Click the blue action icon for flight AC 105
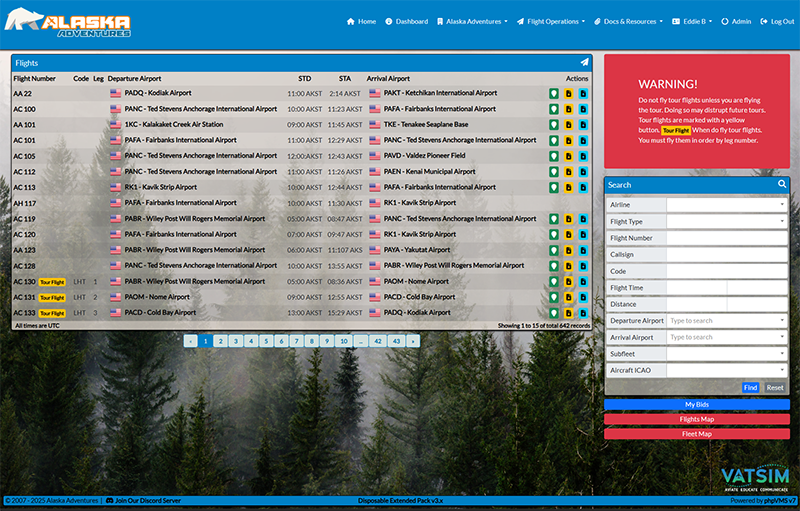This screenshot has width=800, height=511. [583, 156]
